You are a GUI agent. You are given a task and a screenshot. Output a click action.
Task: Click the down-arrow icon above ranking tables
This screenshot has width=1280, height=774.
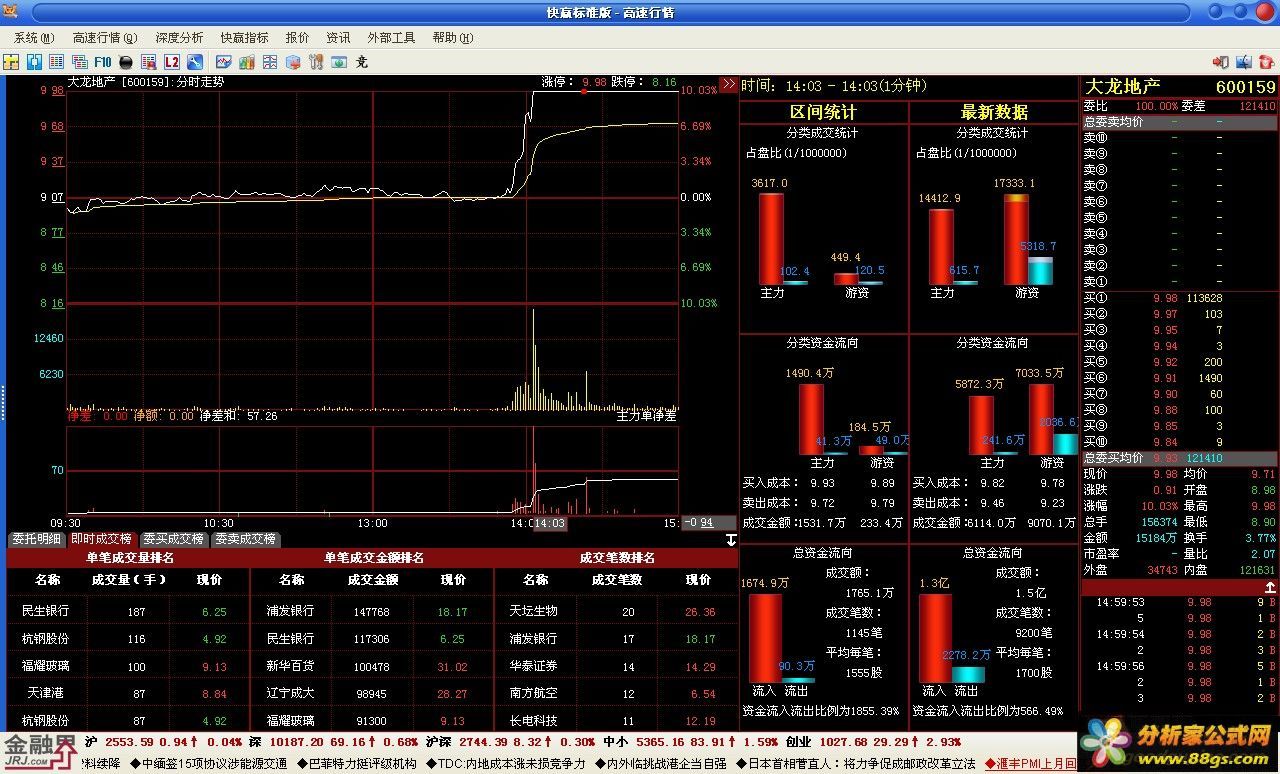tap(731, 539)
